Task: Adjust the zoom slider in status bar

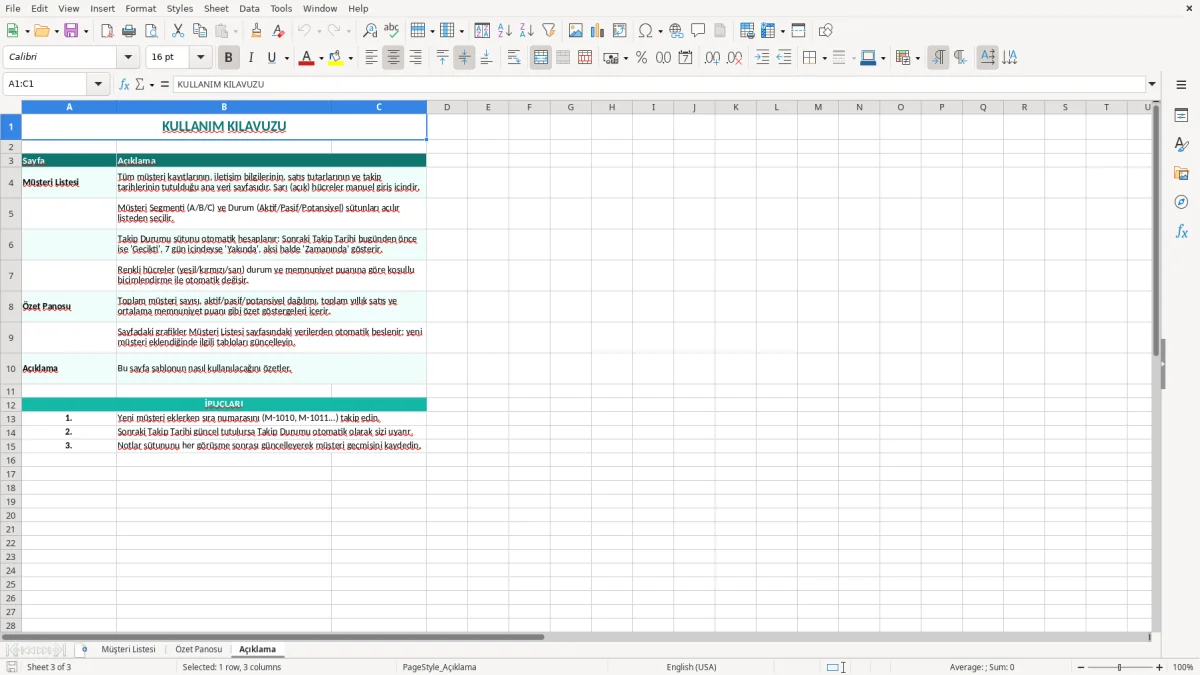Action: (x=1119, y=667)
